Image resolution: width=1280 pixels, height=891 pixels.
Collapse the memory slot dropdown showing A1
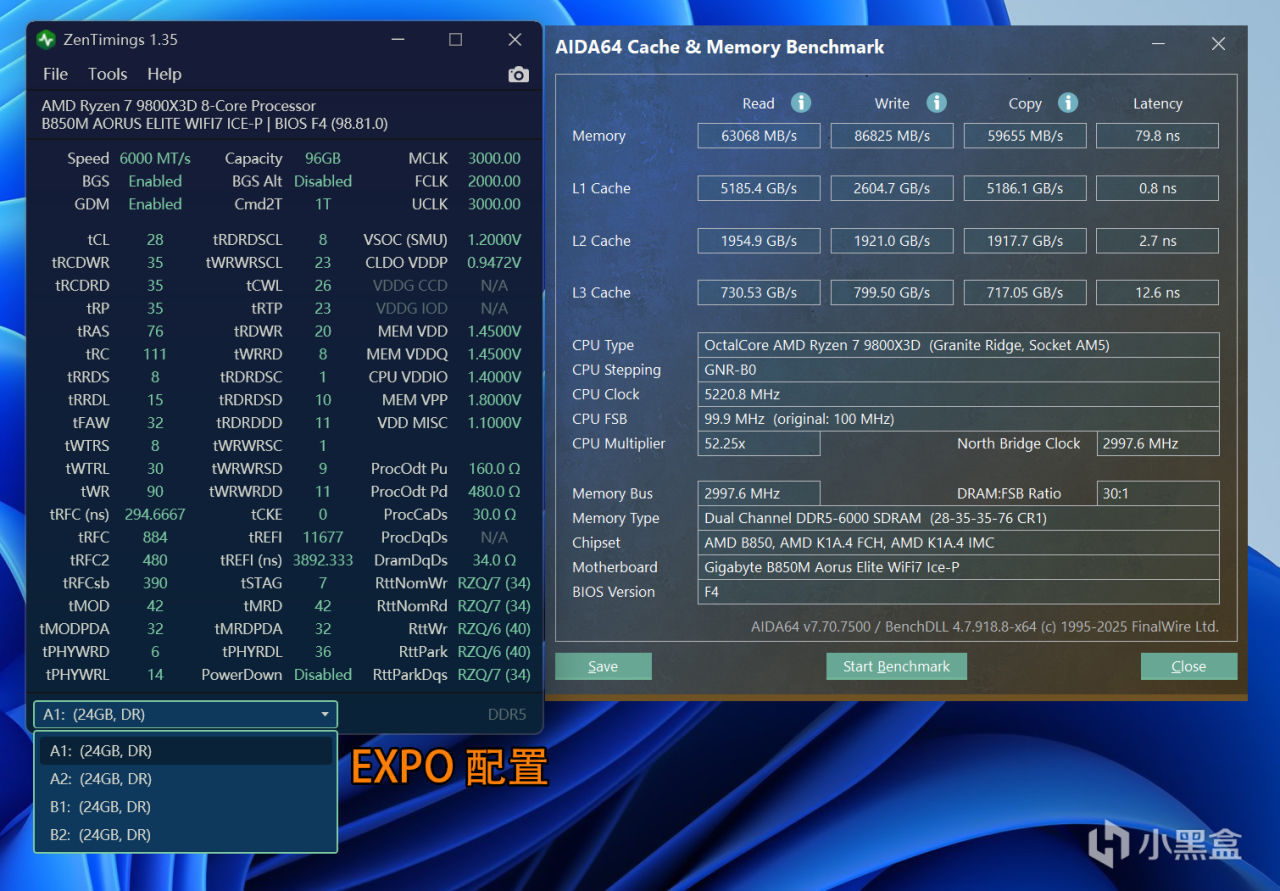[186, 714]
